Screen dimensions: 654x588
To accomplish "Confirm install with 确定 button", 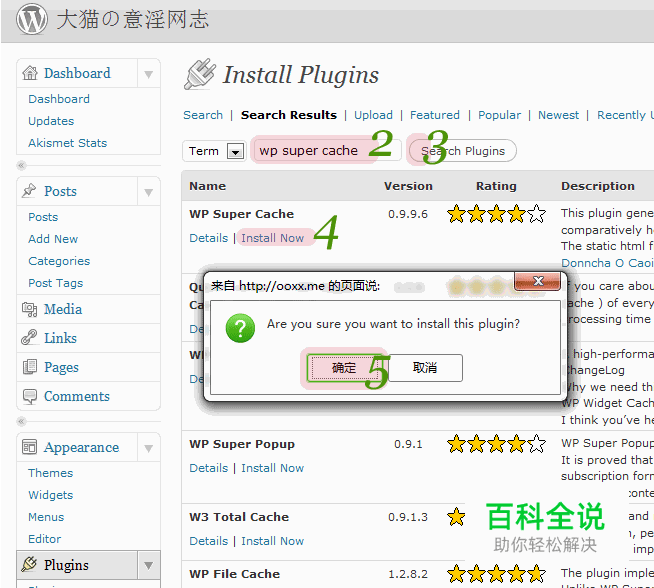I will [x=344, y=368].
